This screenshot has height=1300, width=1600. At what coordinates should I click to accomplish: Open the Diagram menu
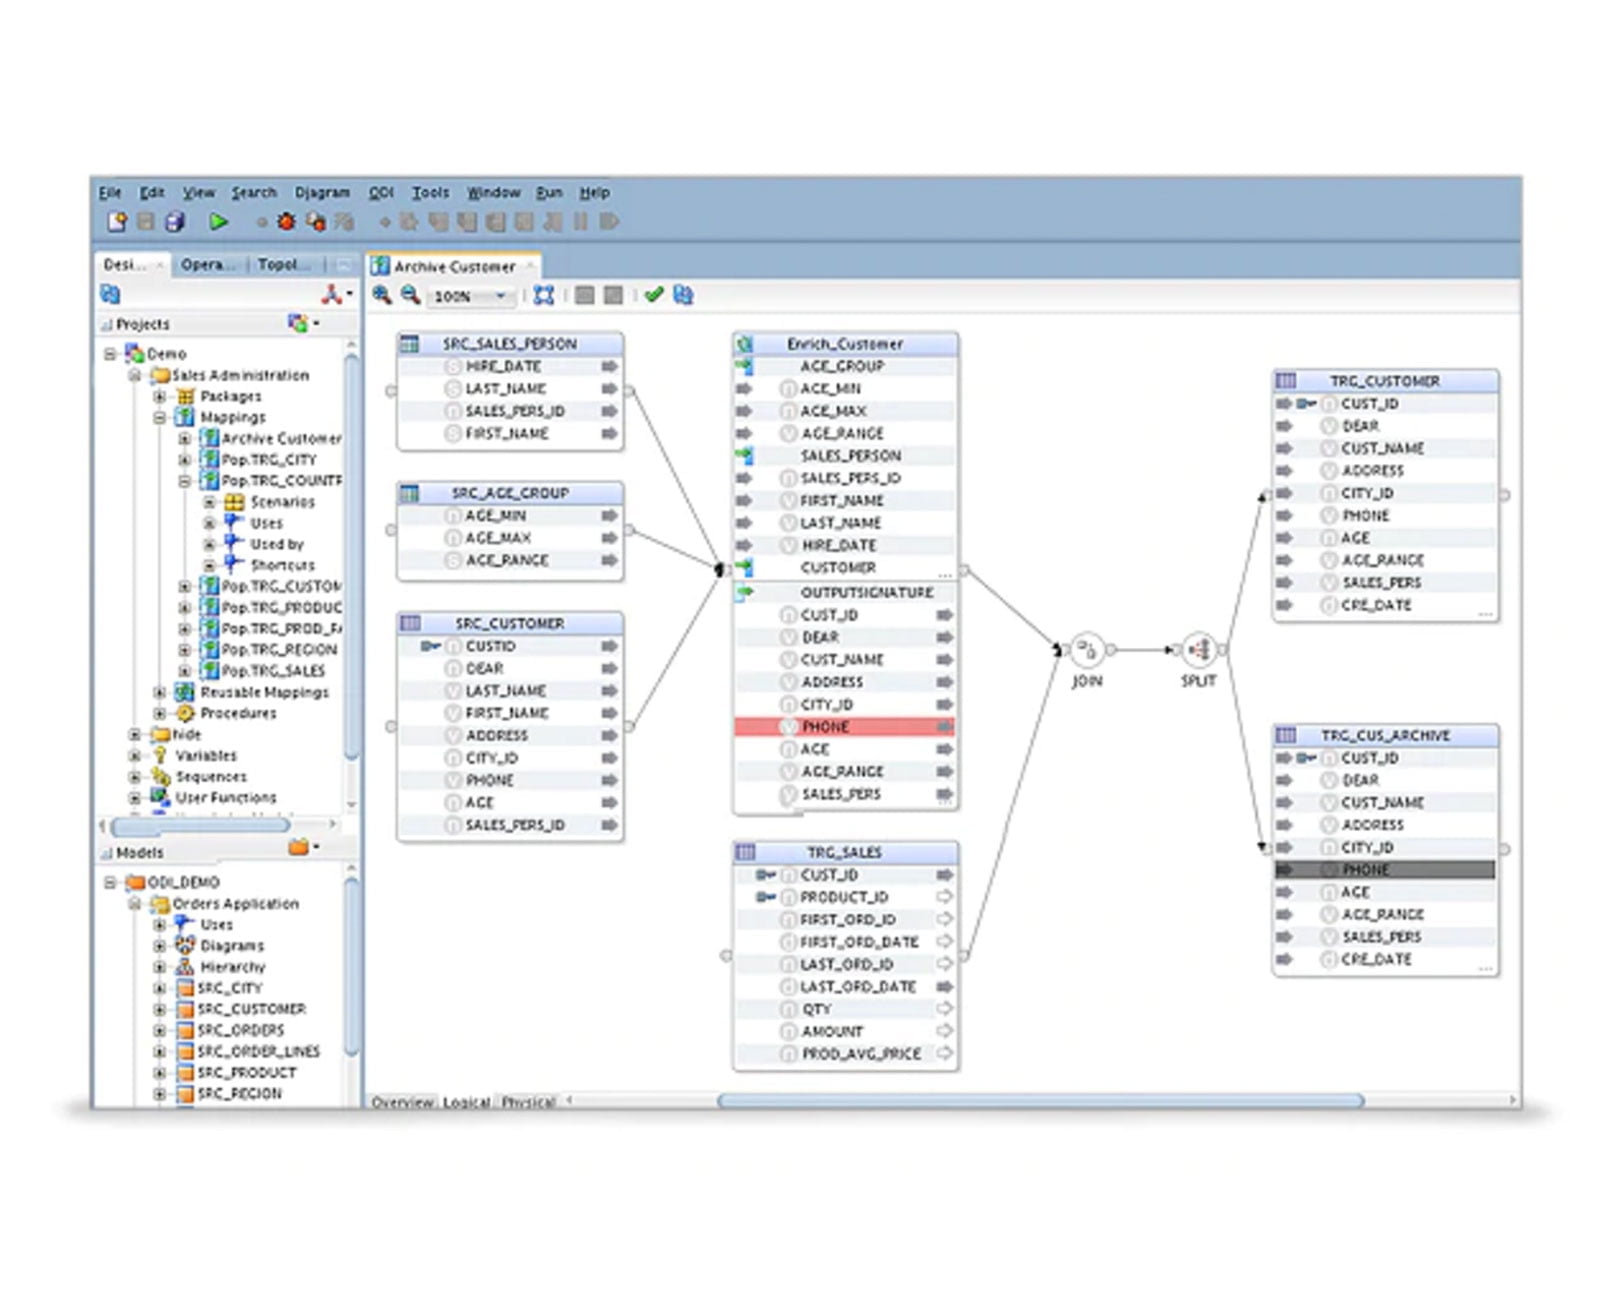pos(325,192)
